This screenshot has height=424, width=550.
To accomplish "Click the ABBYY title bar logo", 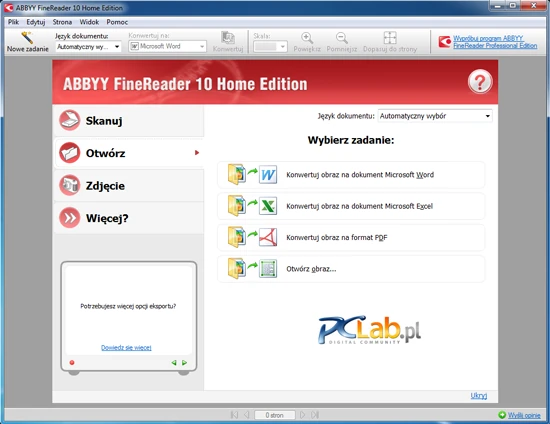I will 9,7.
